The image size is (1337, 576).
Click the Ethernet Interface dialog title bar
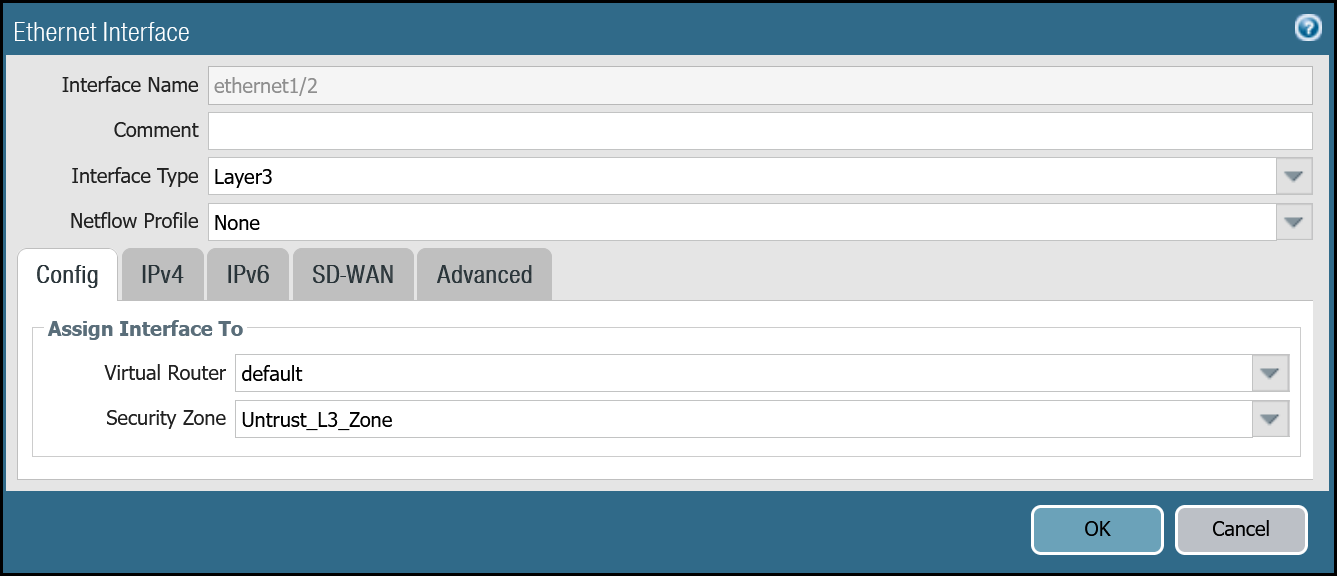pos(600,31)
